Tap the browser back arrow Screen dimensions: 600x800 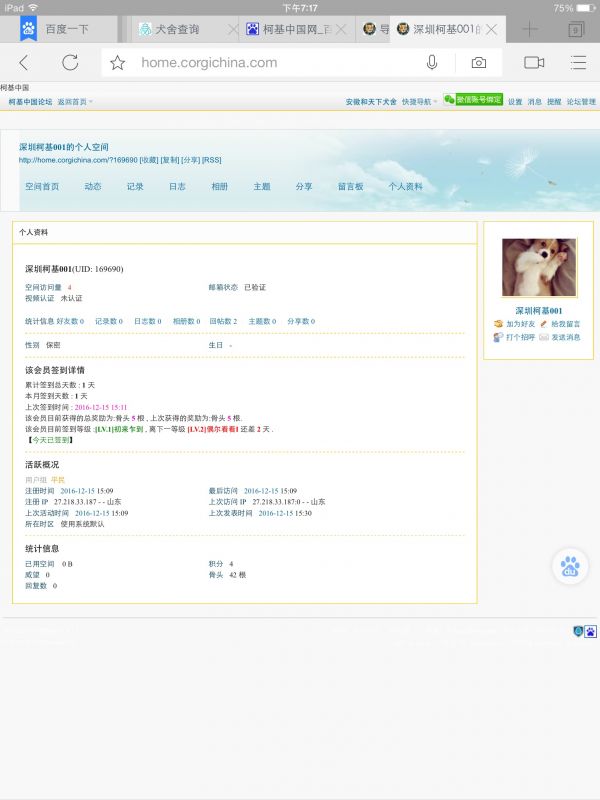pyautogui.click(x=24, y=62)
